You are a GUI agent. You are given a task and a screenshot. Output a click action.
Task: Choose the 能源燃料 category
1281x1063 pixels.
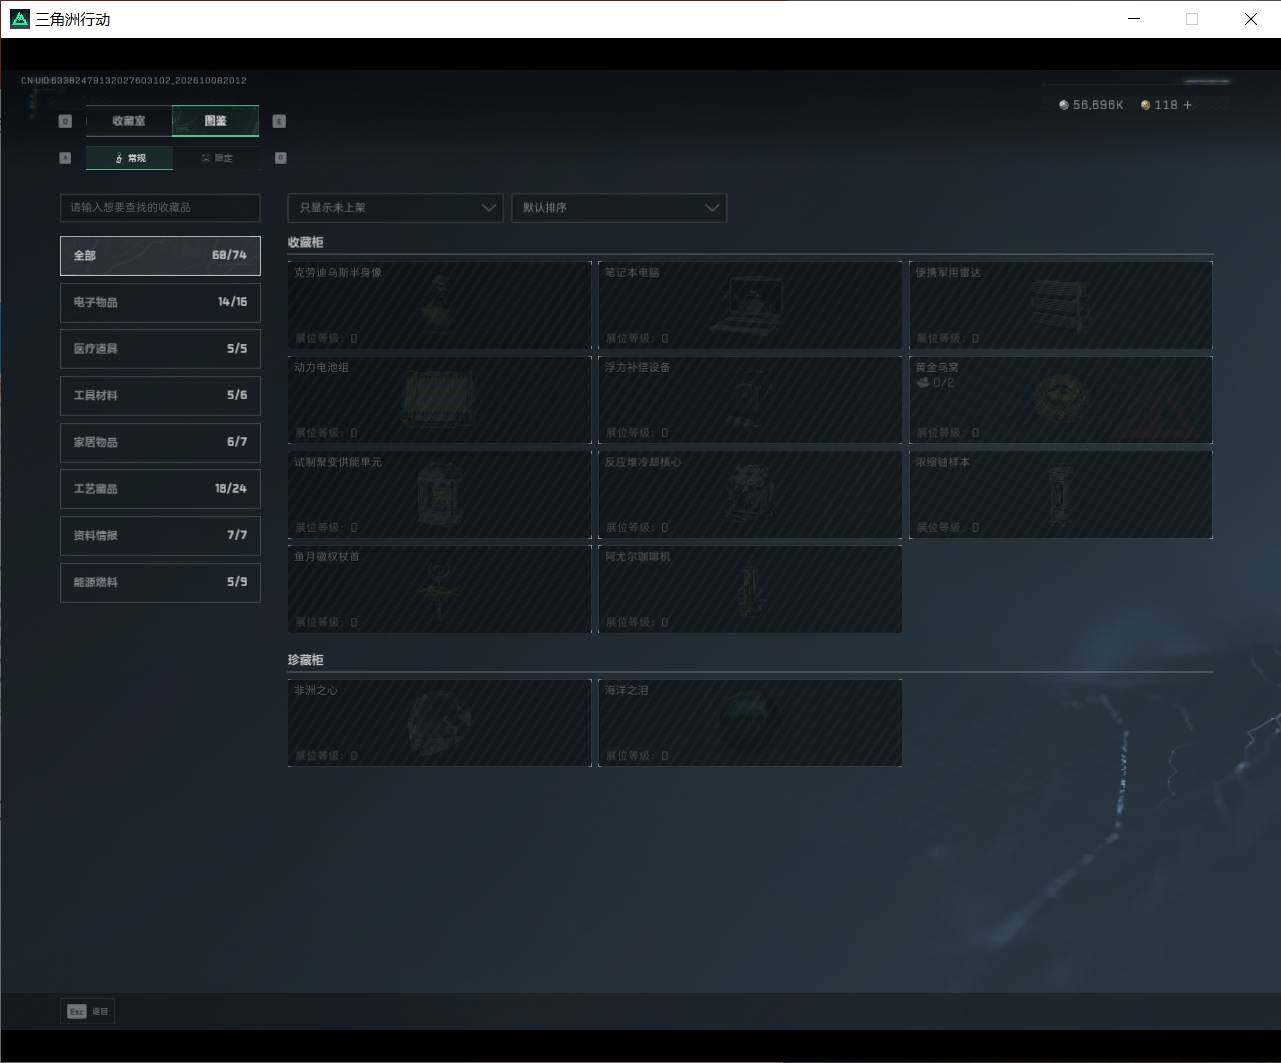point(160,582)
